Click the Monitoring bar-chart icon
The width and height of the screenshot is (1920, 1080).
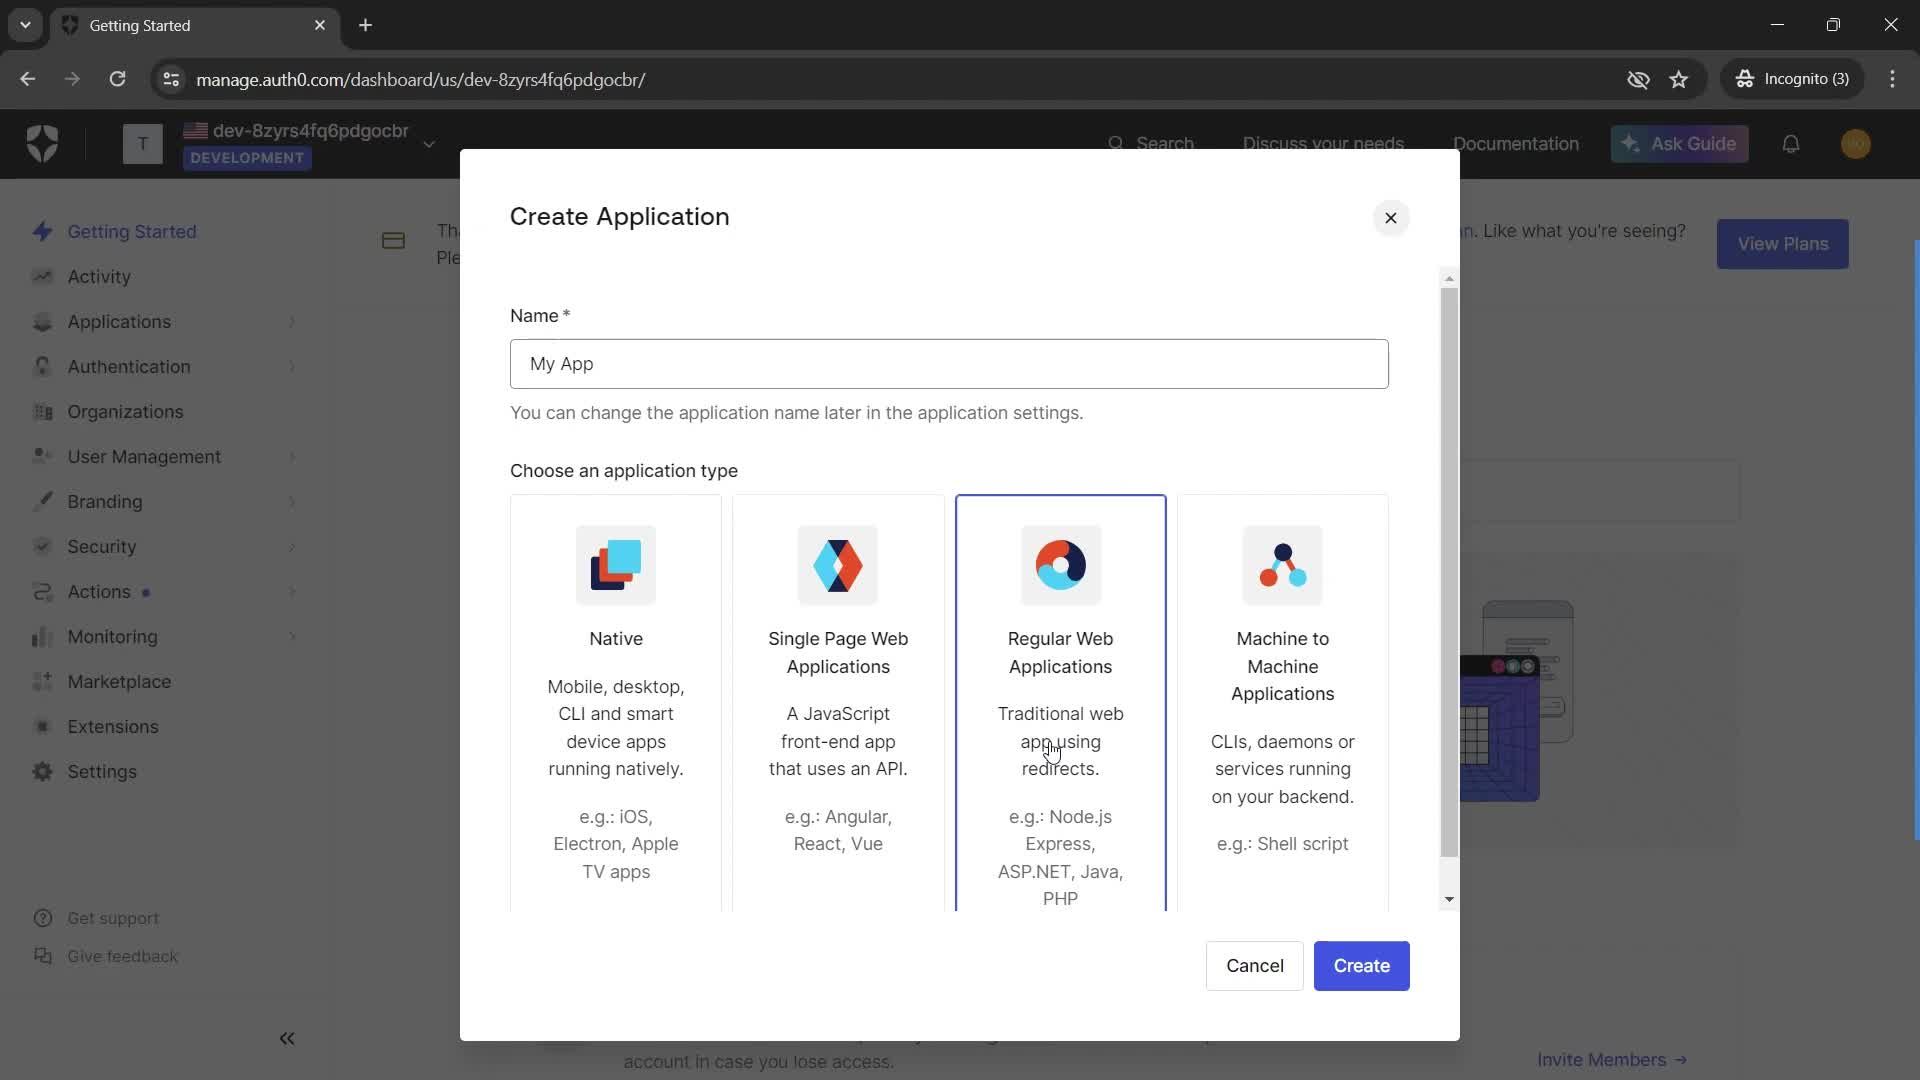(x=42, y=636)
